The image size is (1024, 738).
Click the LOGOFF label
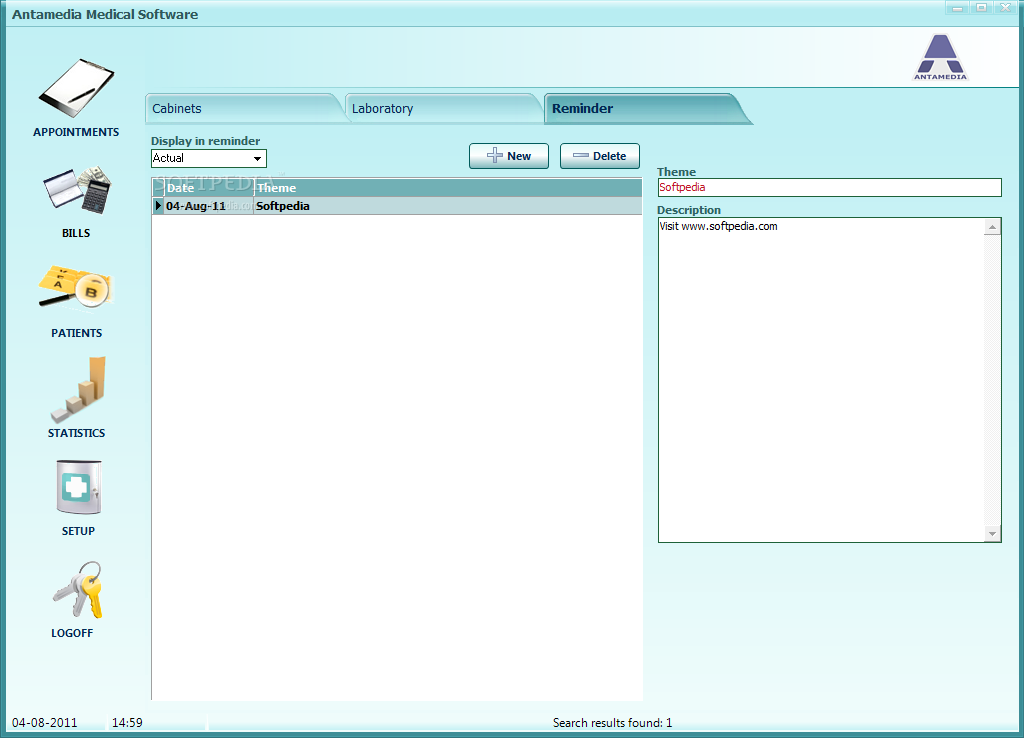(x=72, y=633)
